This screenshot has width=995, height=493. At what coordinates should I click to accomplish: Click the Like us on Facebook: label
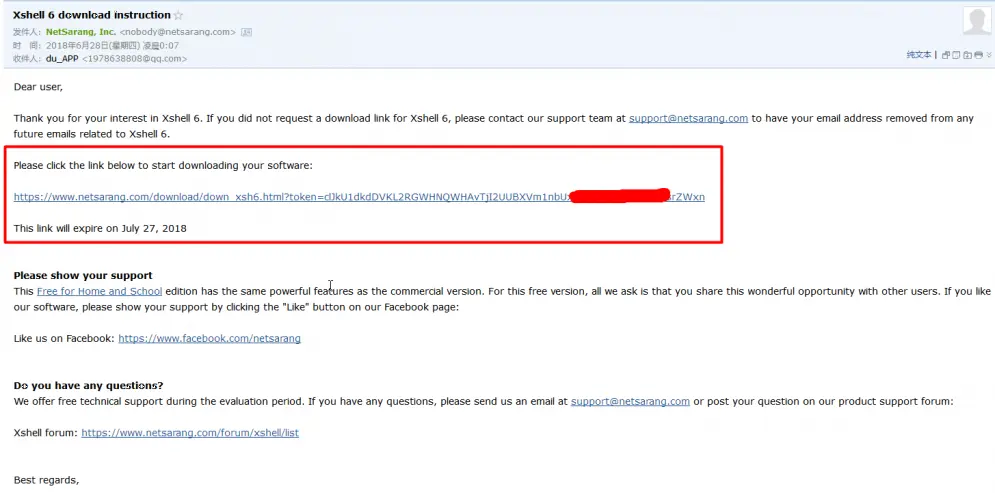coord(64,338)
